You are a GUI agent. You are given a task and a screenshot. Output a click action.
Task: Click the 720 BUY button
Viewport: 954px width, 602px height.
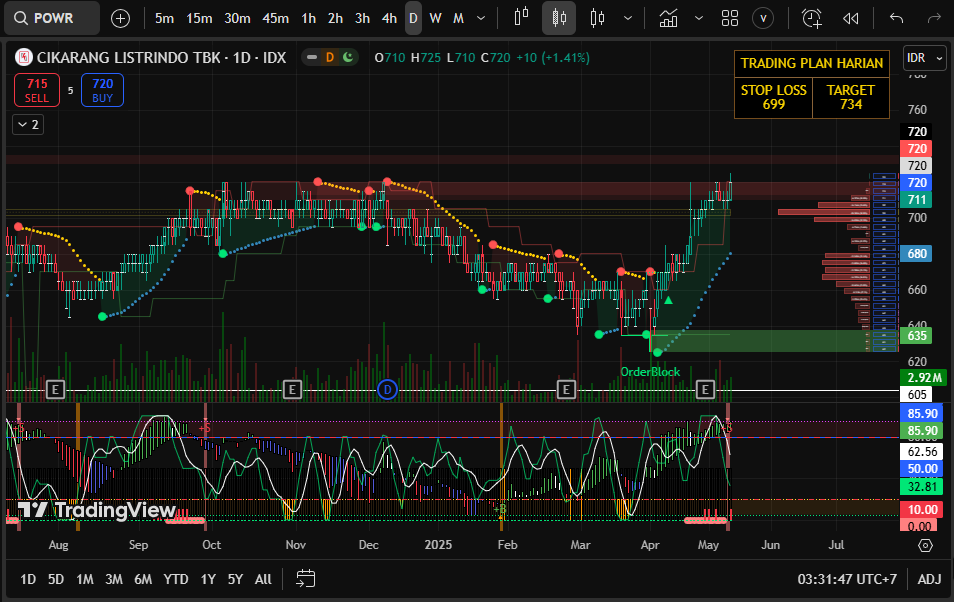point(102,91)
